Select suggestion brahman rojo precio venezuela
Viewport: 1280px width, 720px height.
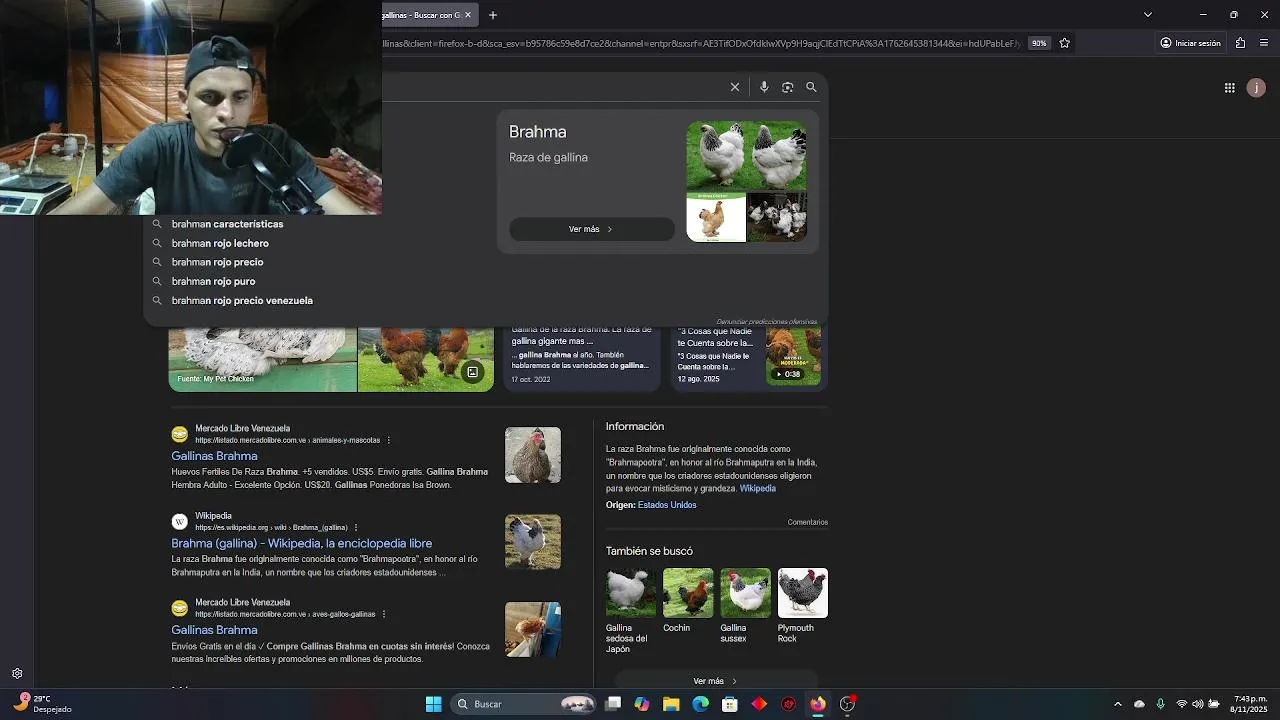(x=242, y=300)
